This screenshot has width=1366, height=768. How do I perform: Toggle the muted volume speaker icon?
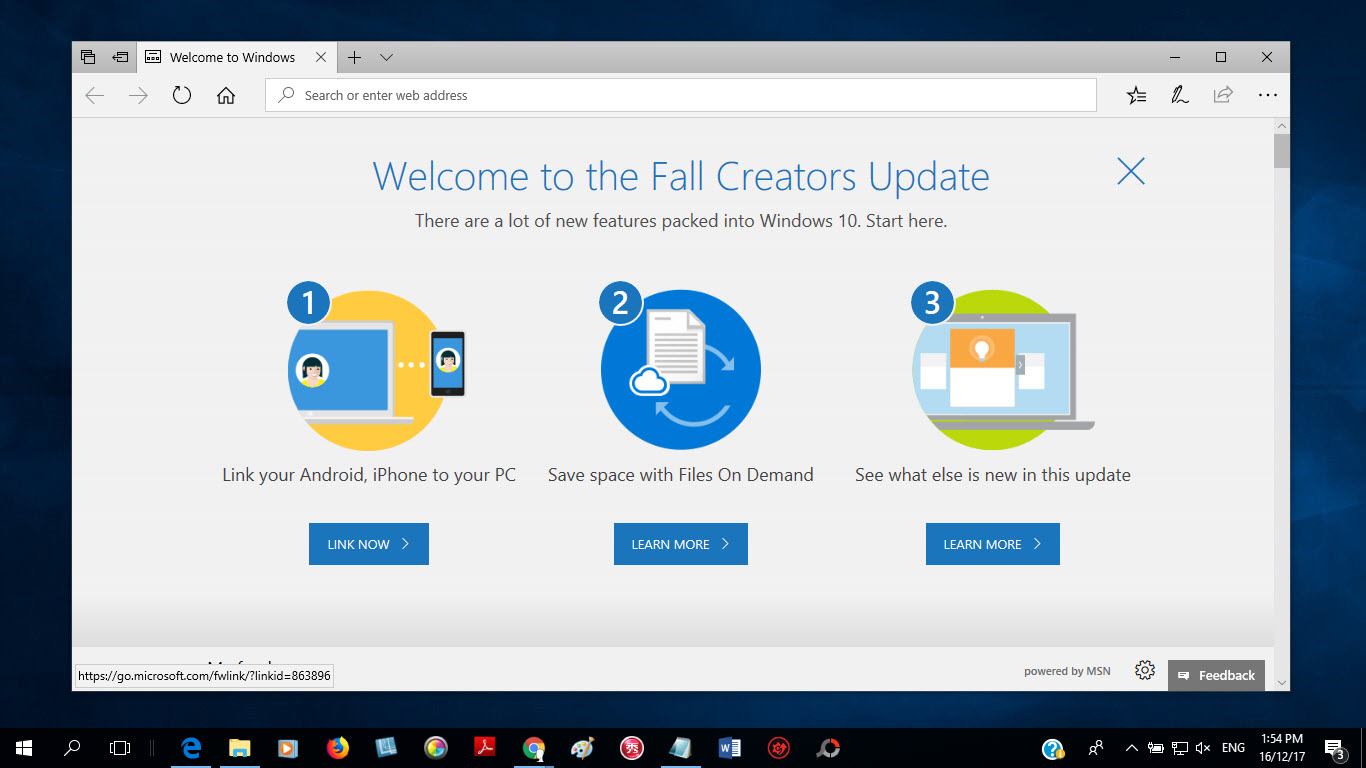1203,747
